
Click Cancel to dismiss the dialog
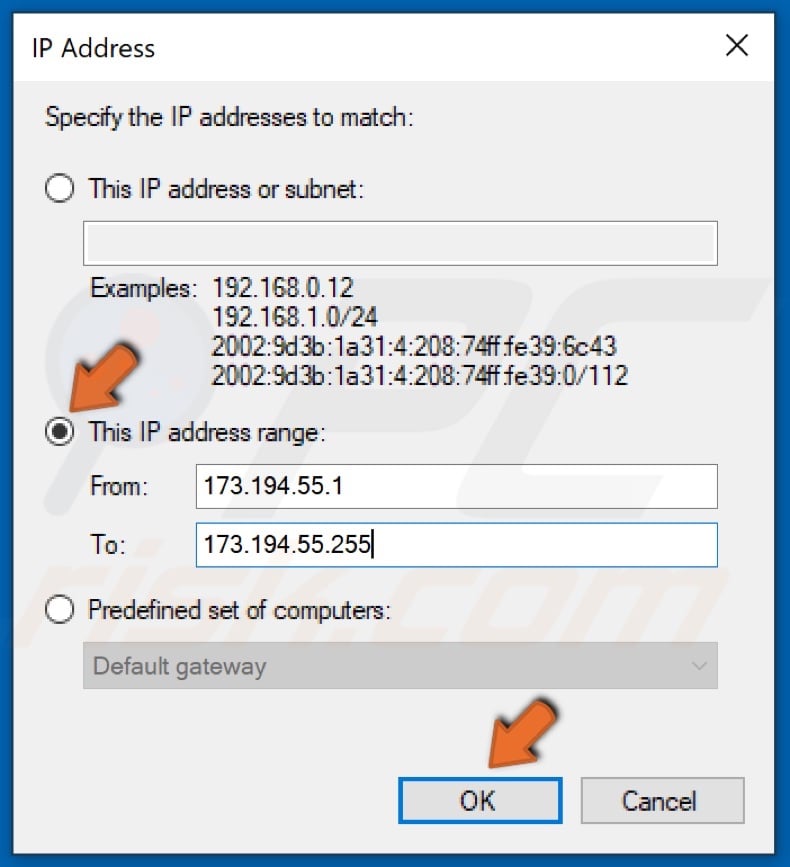(x=661, y=800)
